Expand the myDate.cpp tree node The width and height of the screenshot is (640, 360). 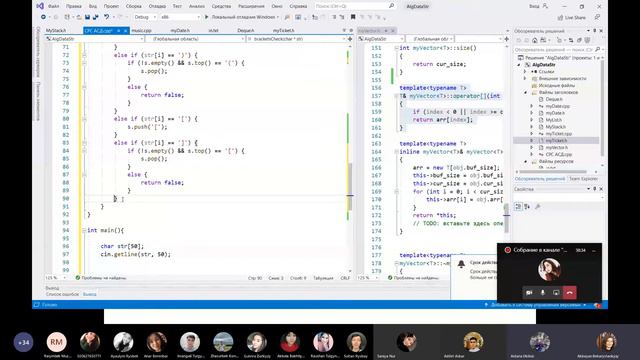[532, 106]
